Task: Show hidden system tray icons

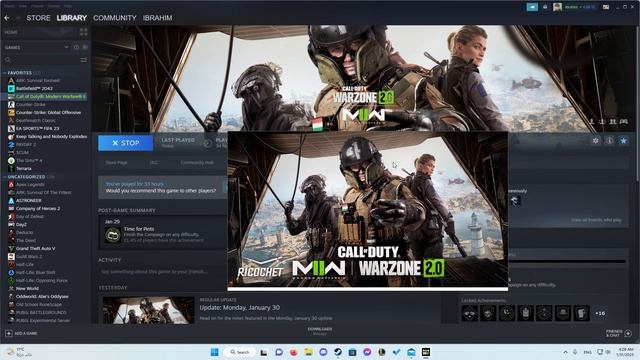Action: pyautogui.click(x=565, y=352)
